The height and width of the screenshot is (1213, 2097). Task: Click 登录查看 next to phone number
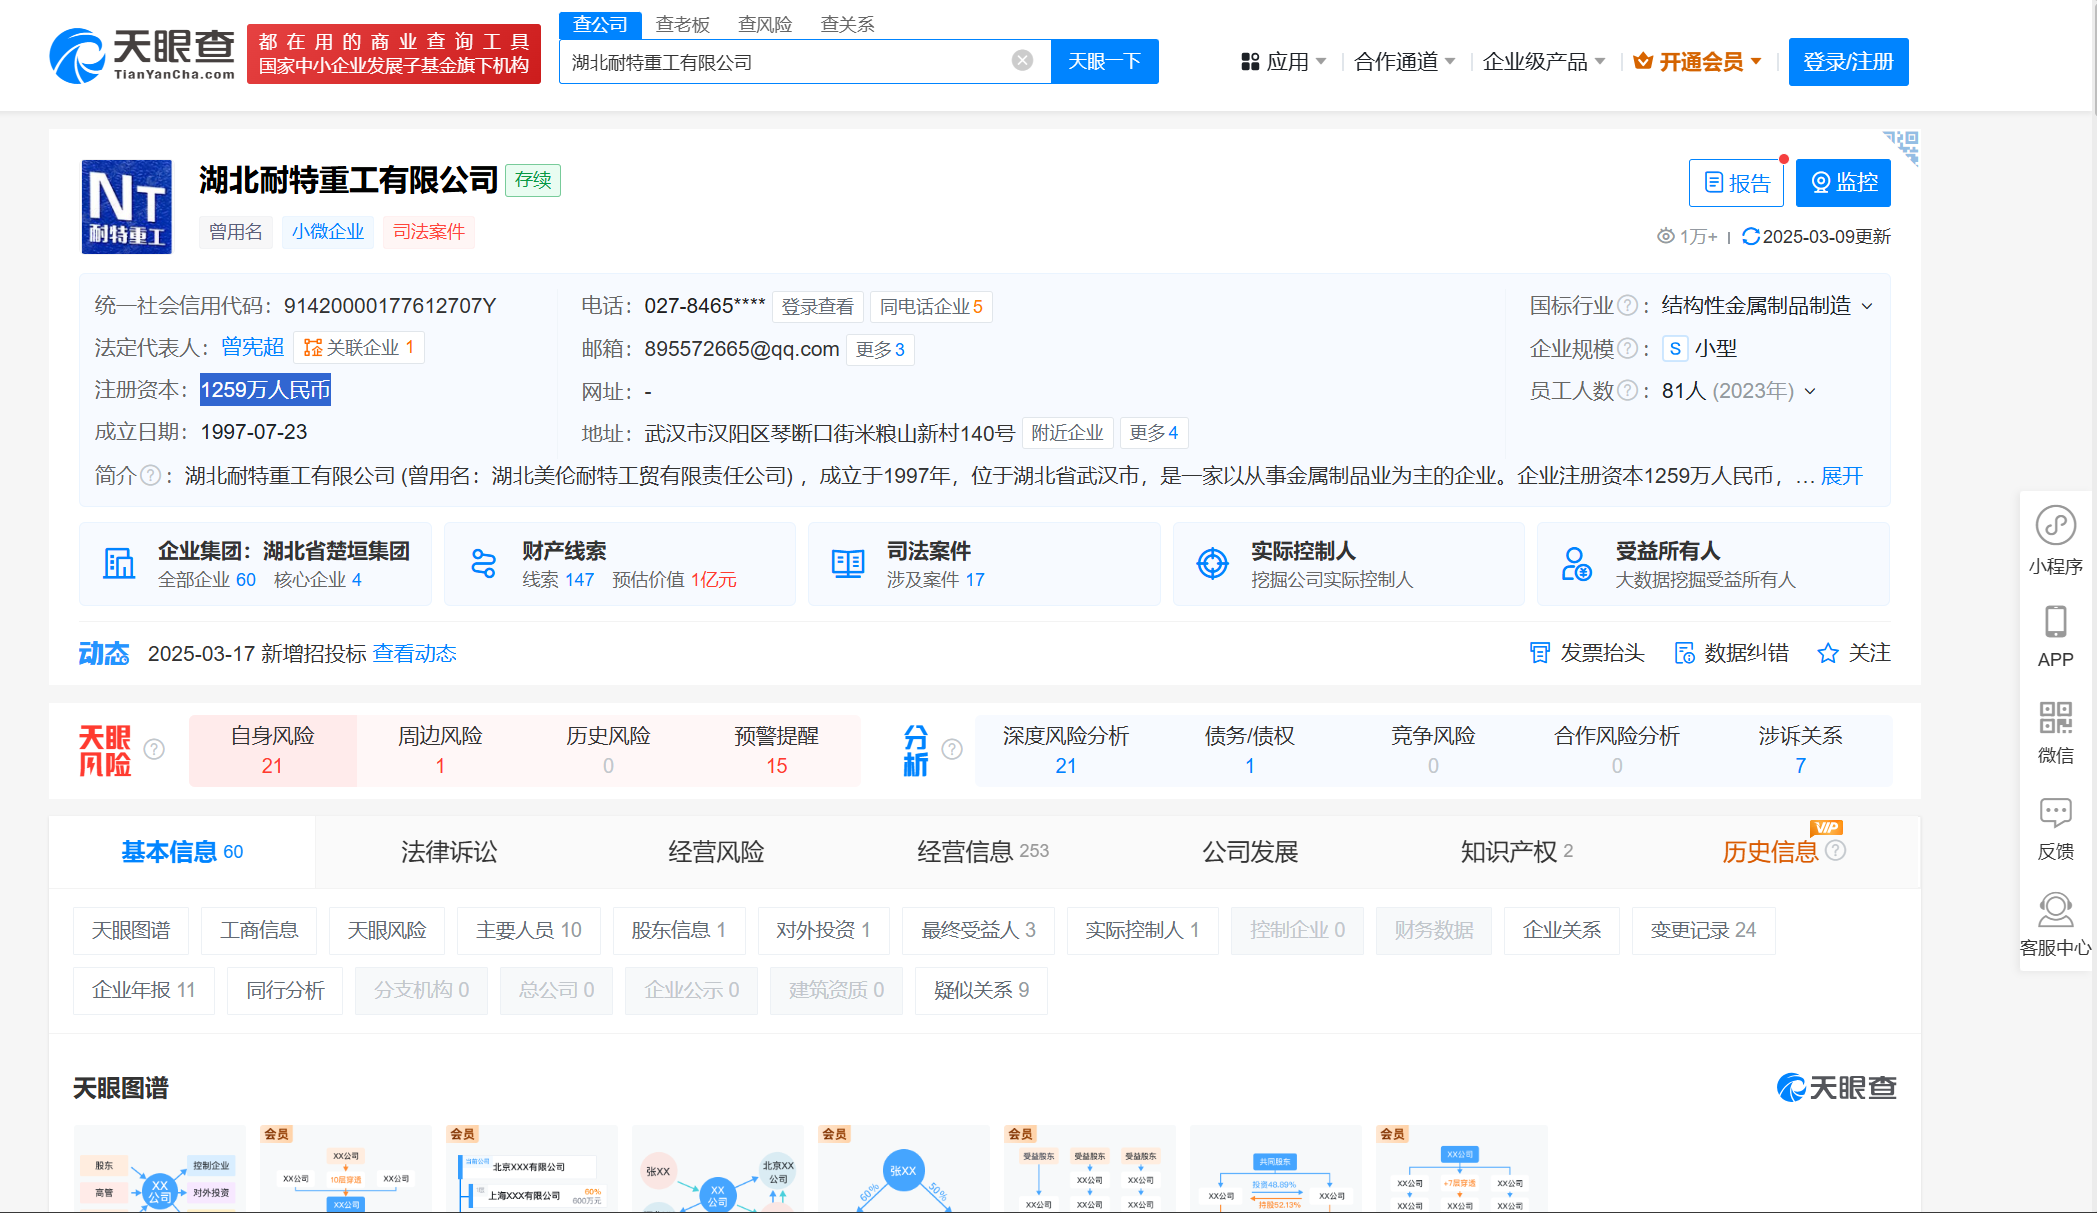coord(817,307)
